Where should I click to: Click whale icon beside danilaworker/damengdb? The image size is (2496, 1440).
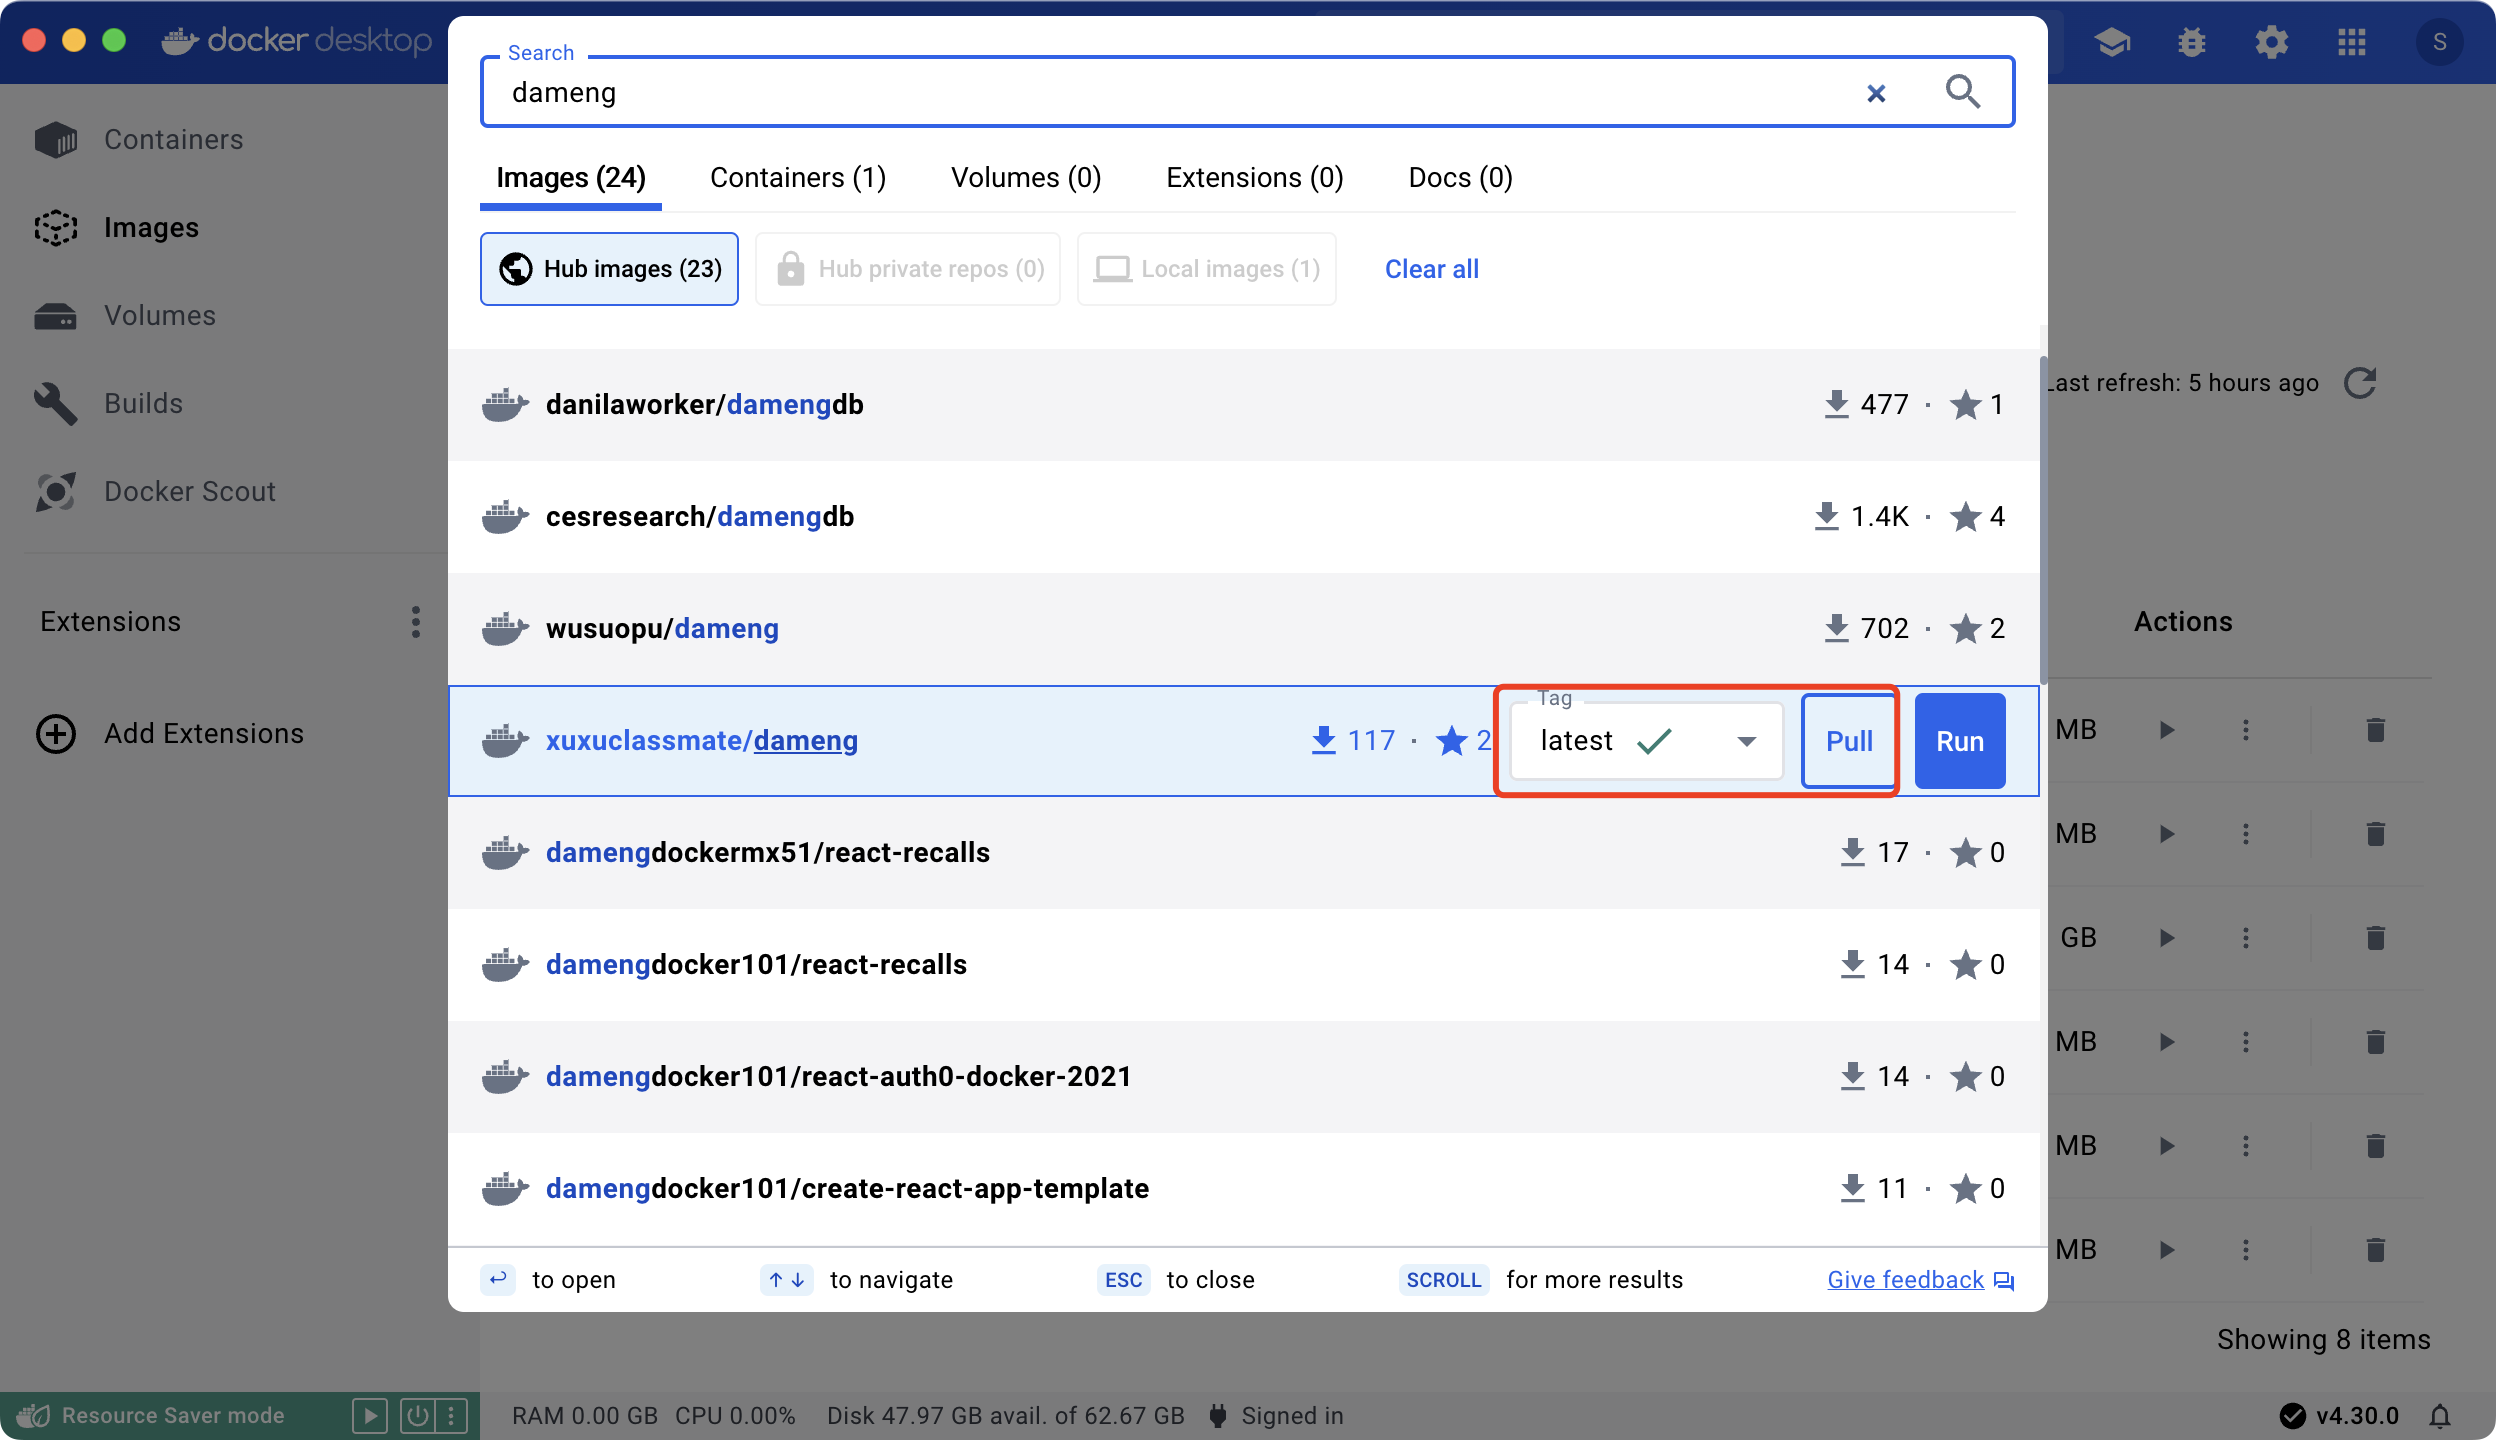(505, 404)
